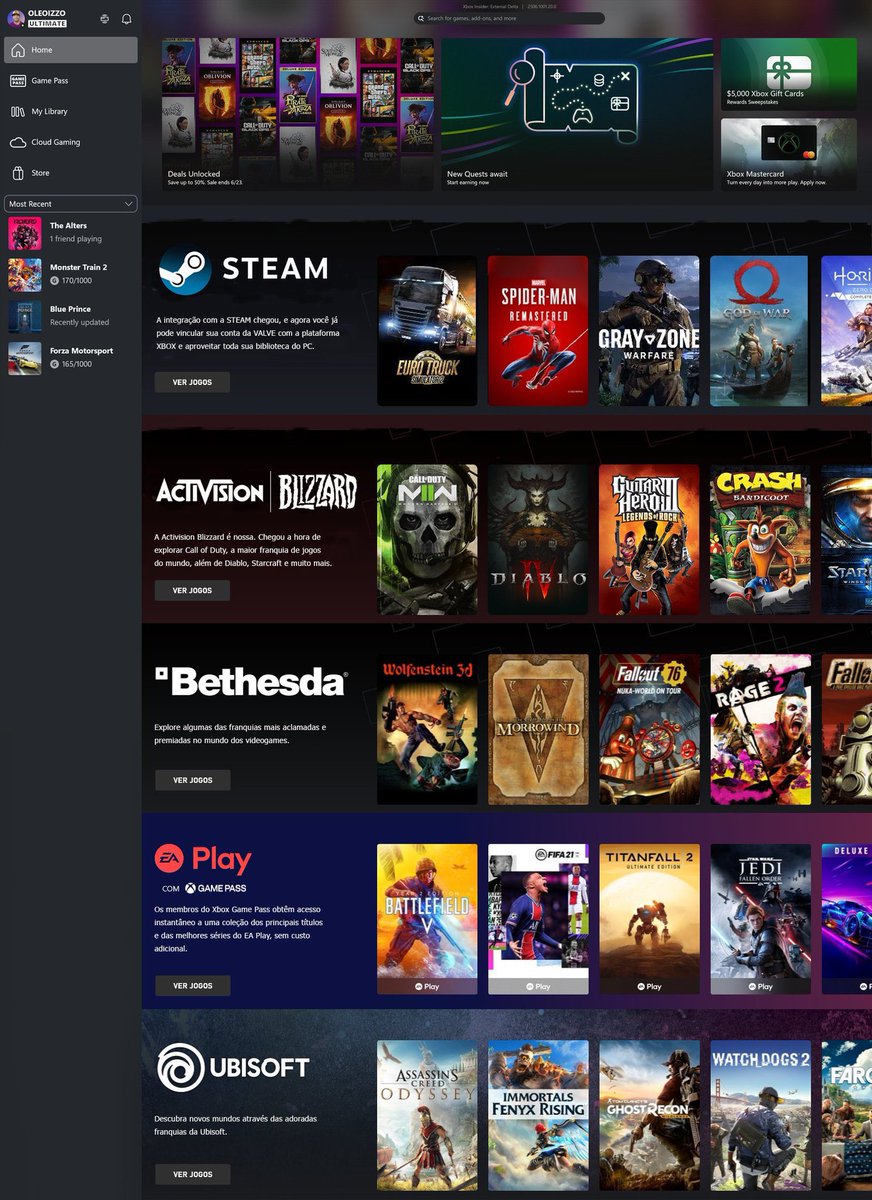The image size is (872, 1200).
Task: Open Morrowind cover
Action: [x=538, y=730]
